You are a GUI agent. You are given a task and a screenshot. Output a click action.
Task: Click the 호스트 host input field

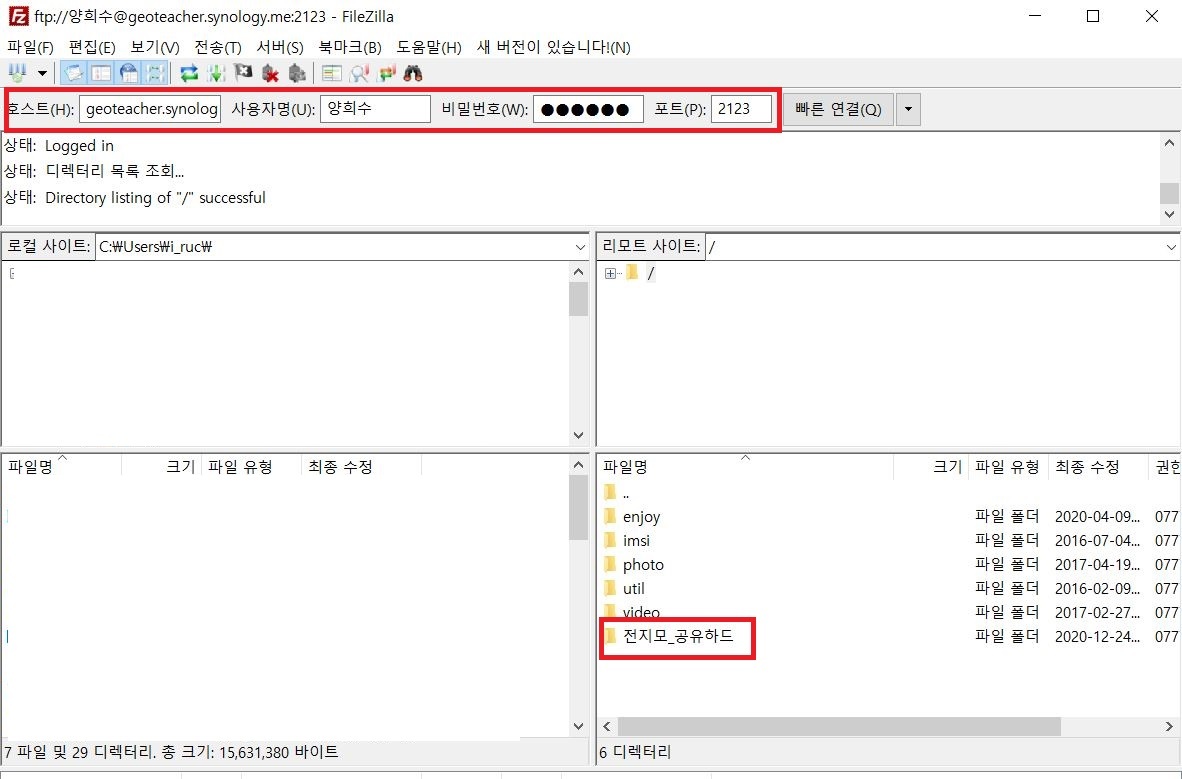coord(150,109)
